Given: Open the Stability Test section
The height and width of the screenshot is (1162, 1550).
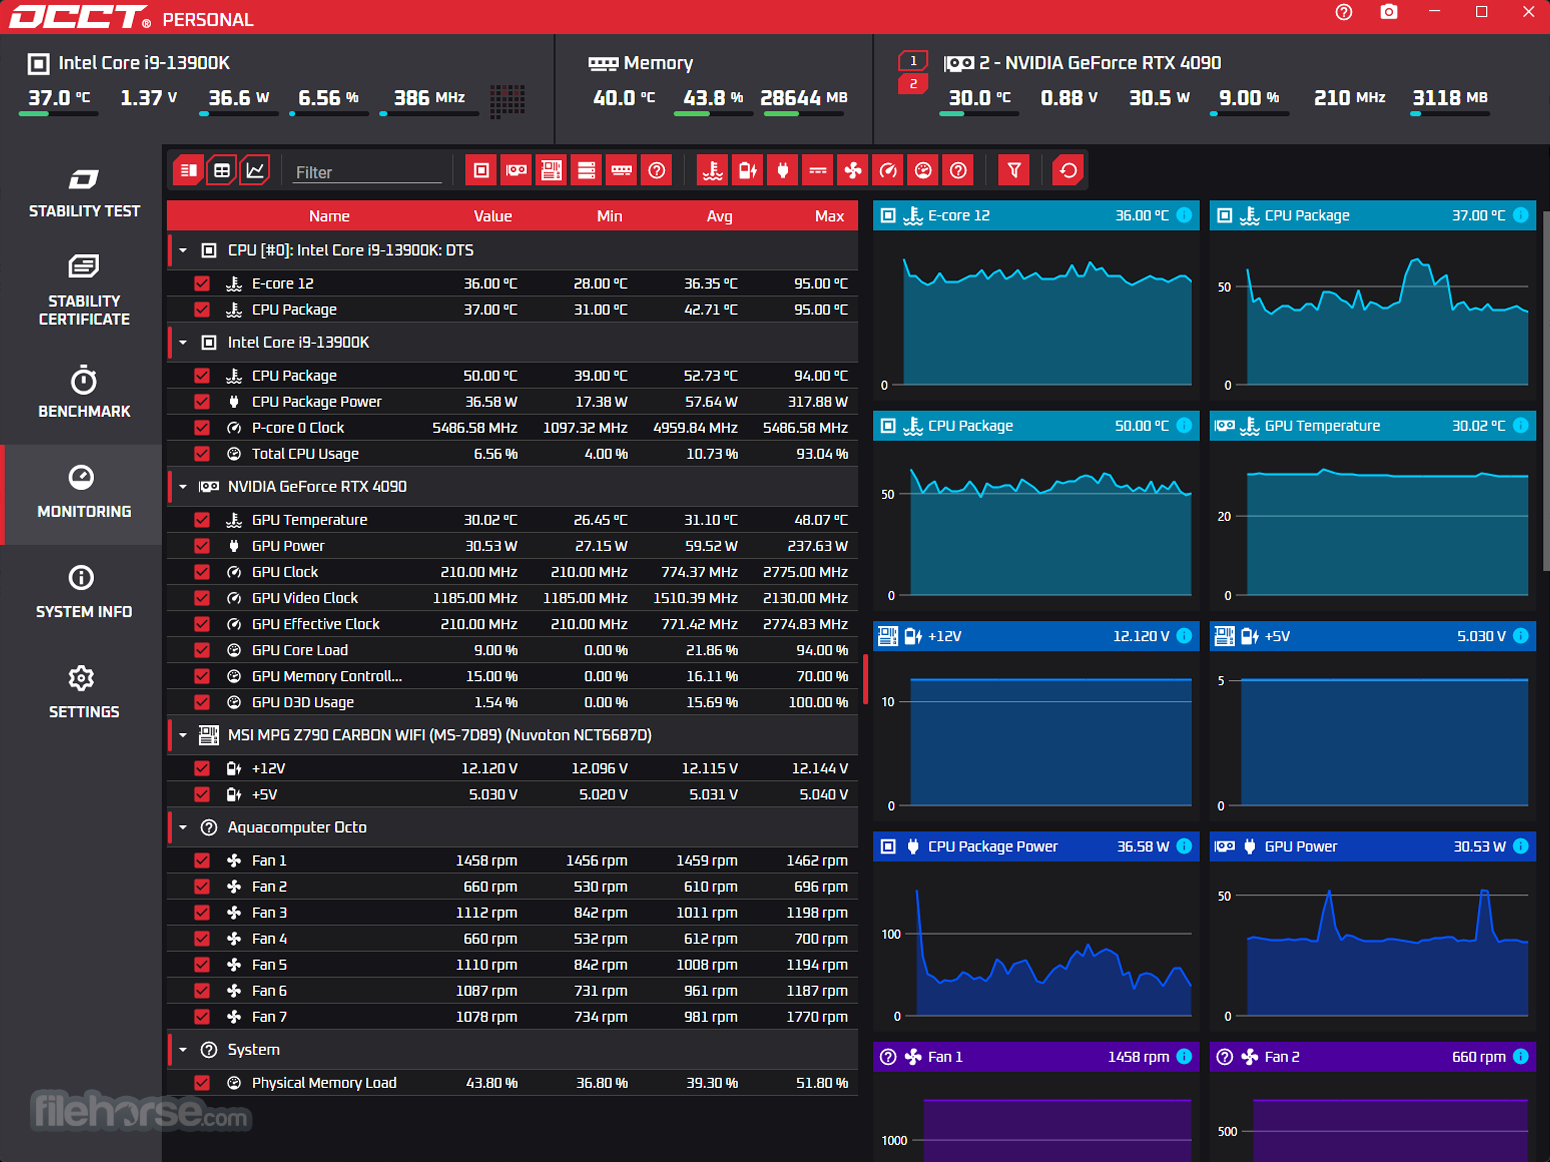Looking at the screenshot, I should click(83, 193).
